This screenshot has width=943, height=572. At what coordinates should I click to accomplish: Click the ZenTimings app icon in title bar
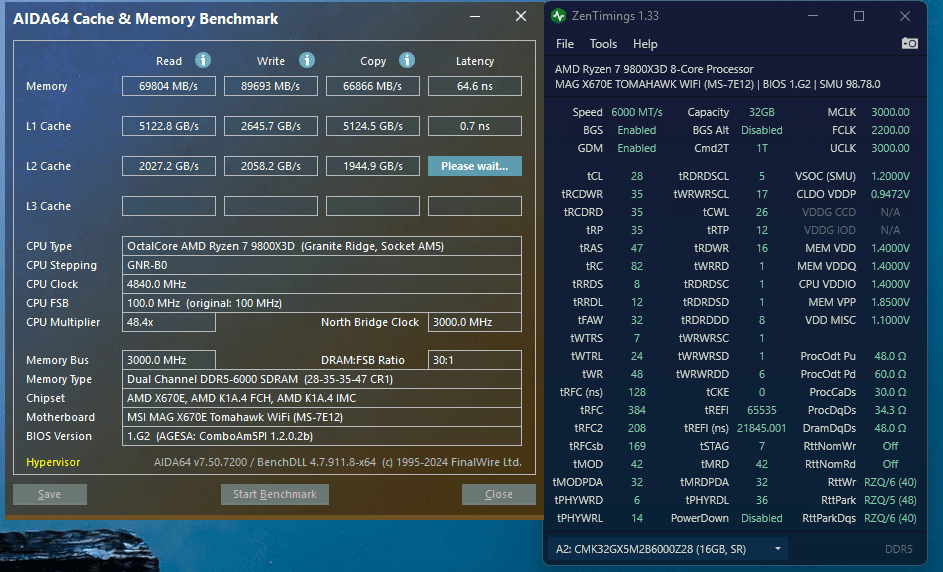coord(559,16)
